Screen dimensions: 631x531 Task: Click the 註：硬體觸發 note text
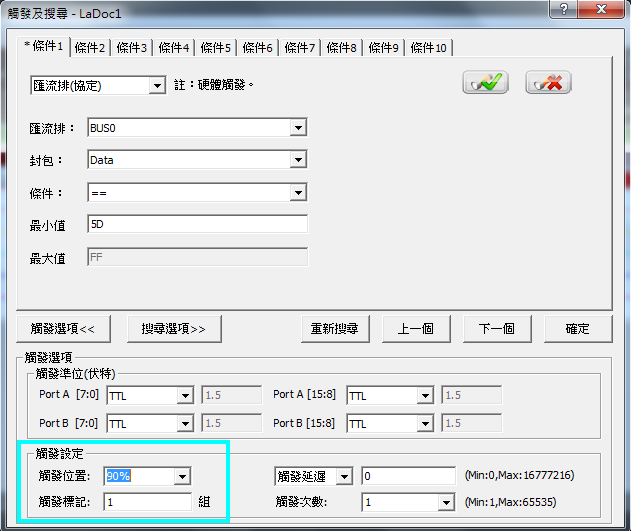click(x=214, y=85)
